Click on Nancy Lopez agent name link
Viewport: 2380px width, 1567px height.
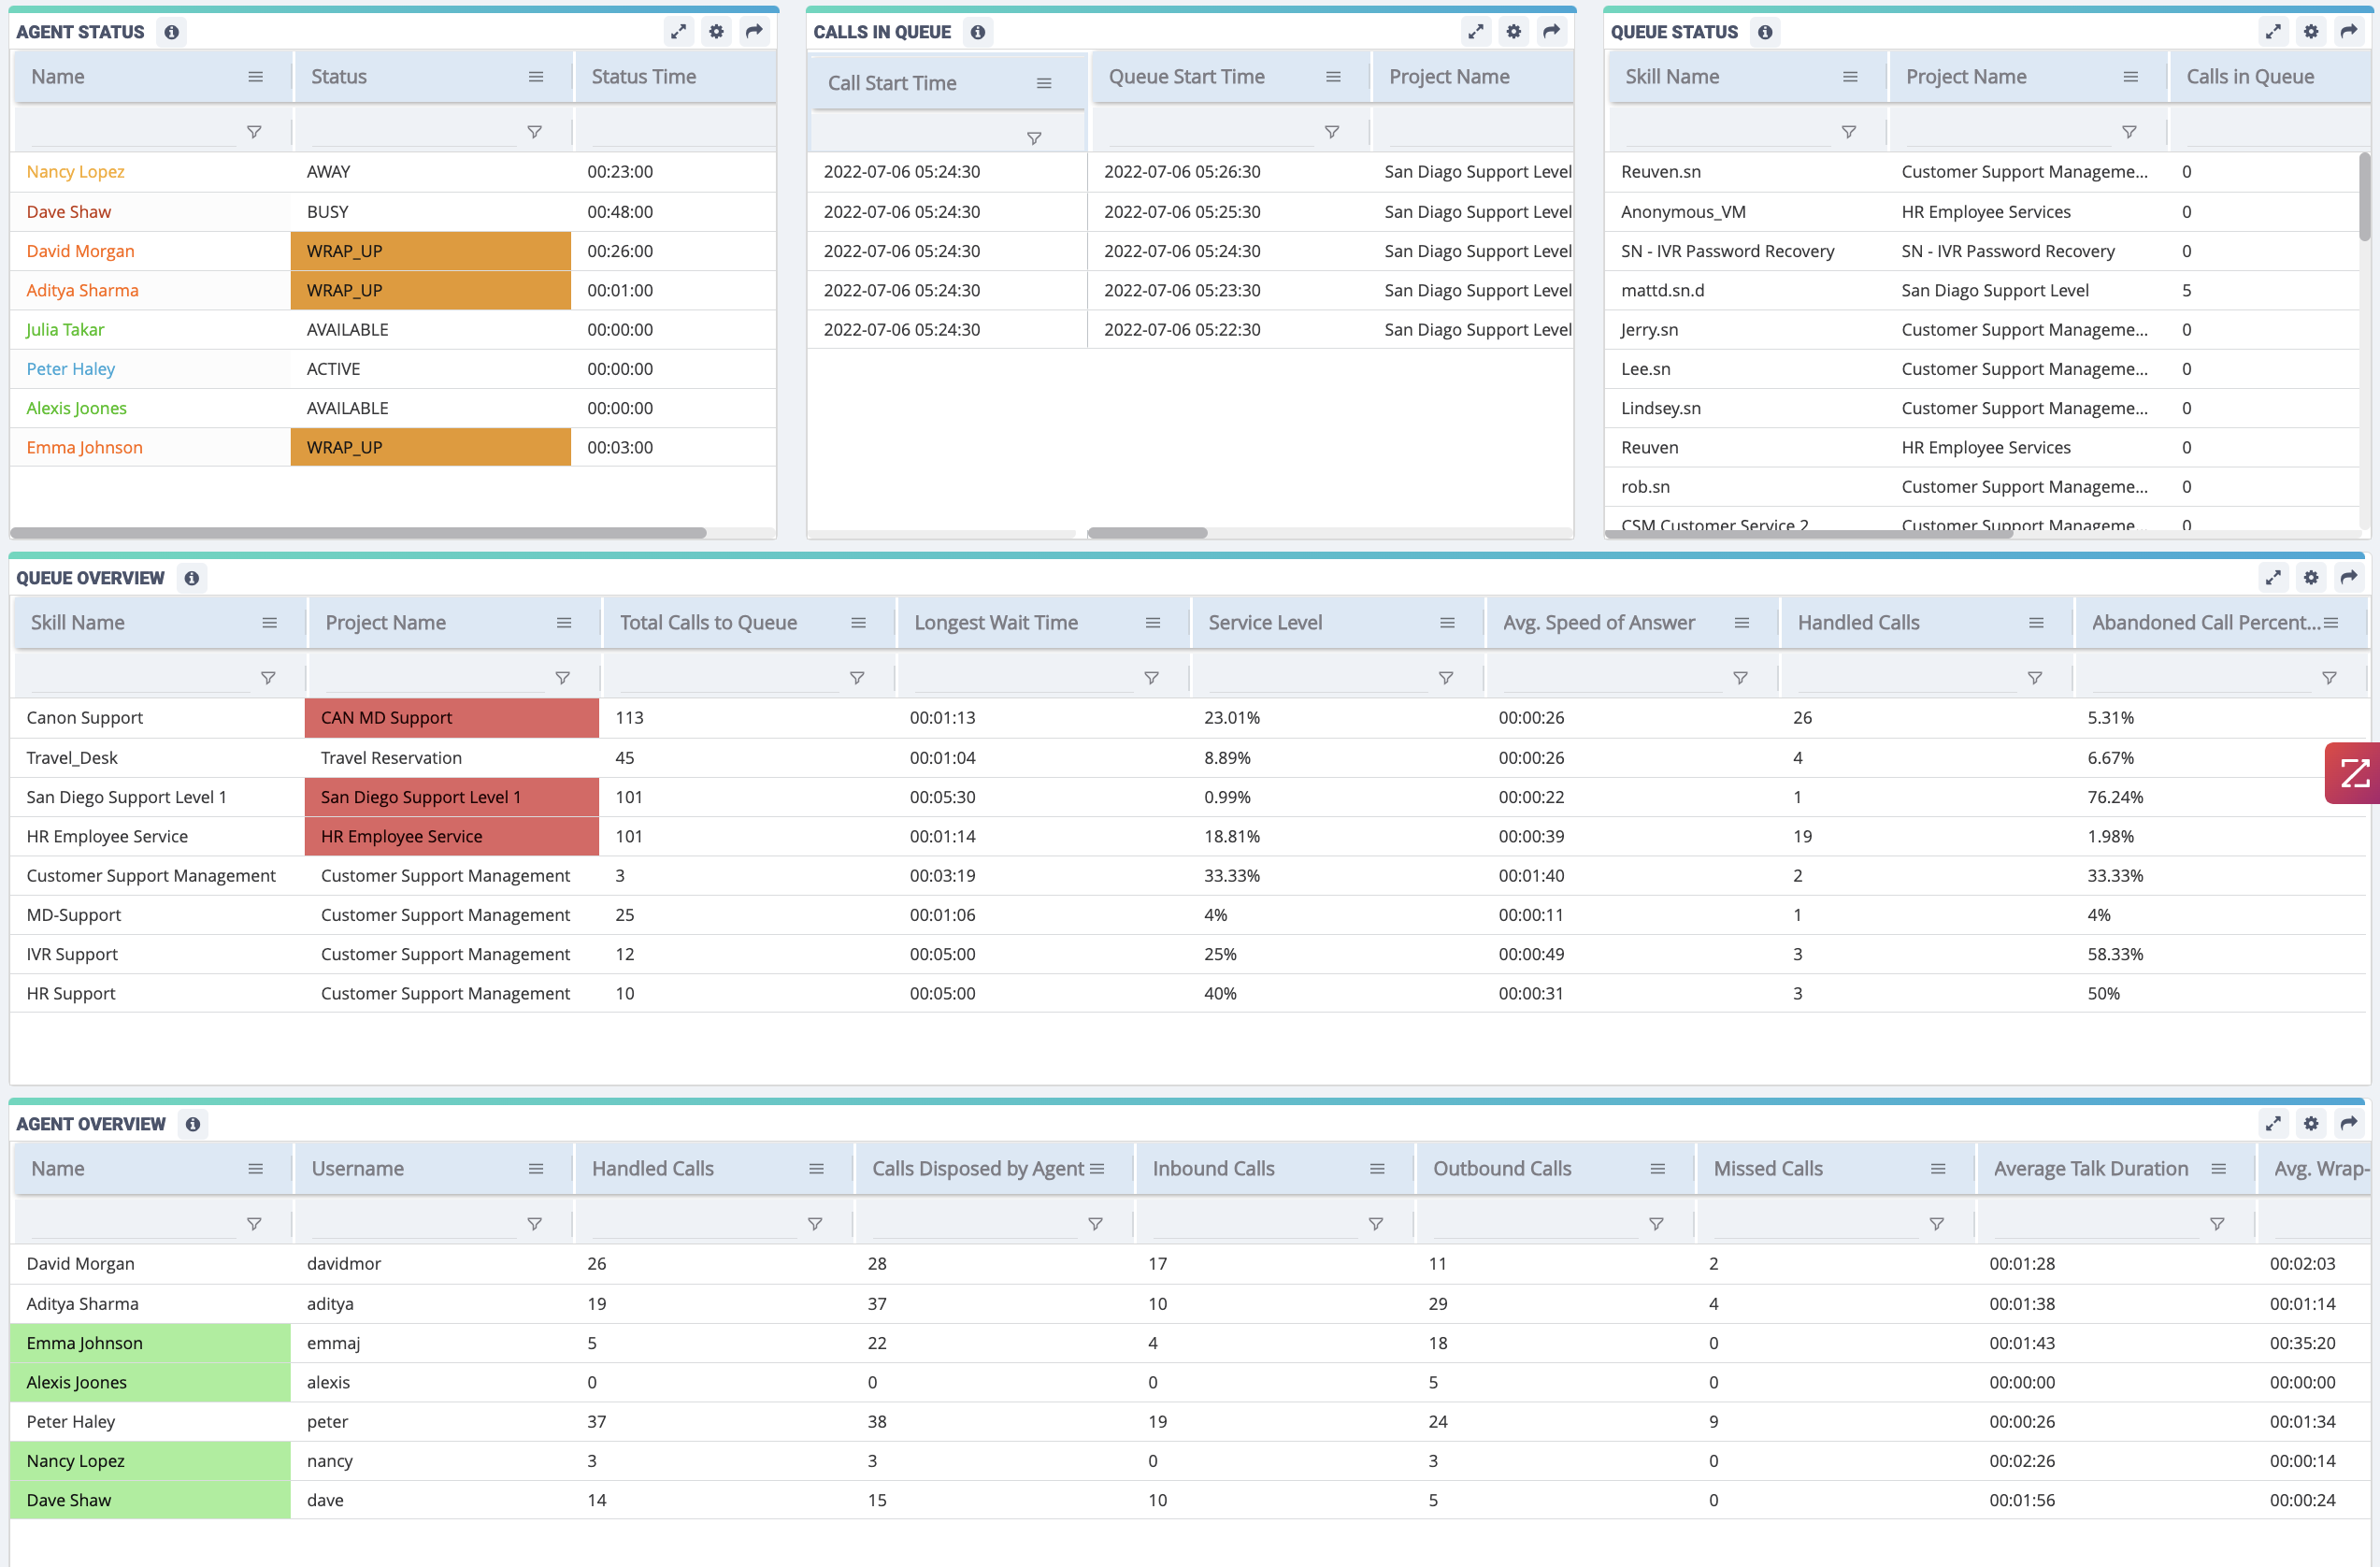[75, 169]
